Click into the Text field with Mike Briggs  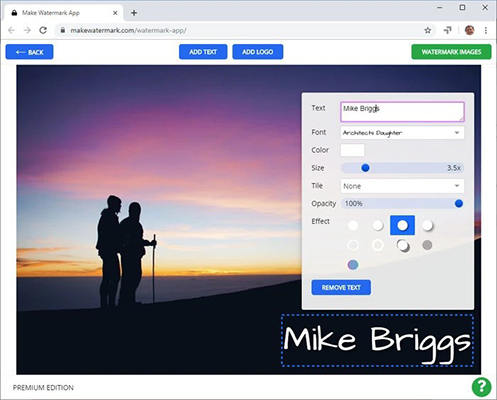point(402,112)
